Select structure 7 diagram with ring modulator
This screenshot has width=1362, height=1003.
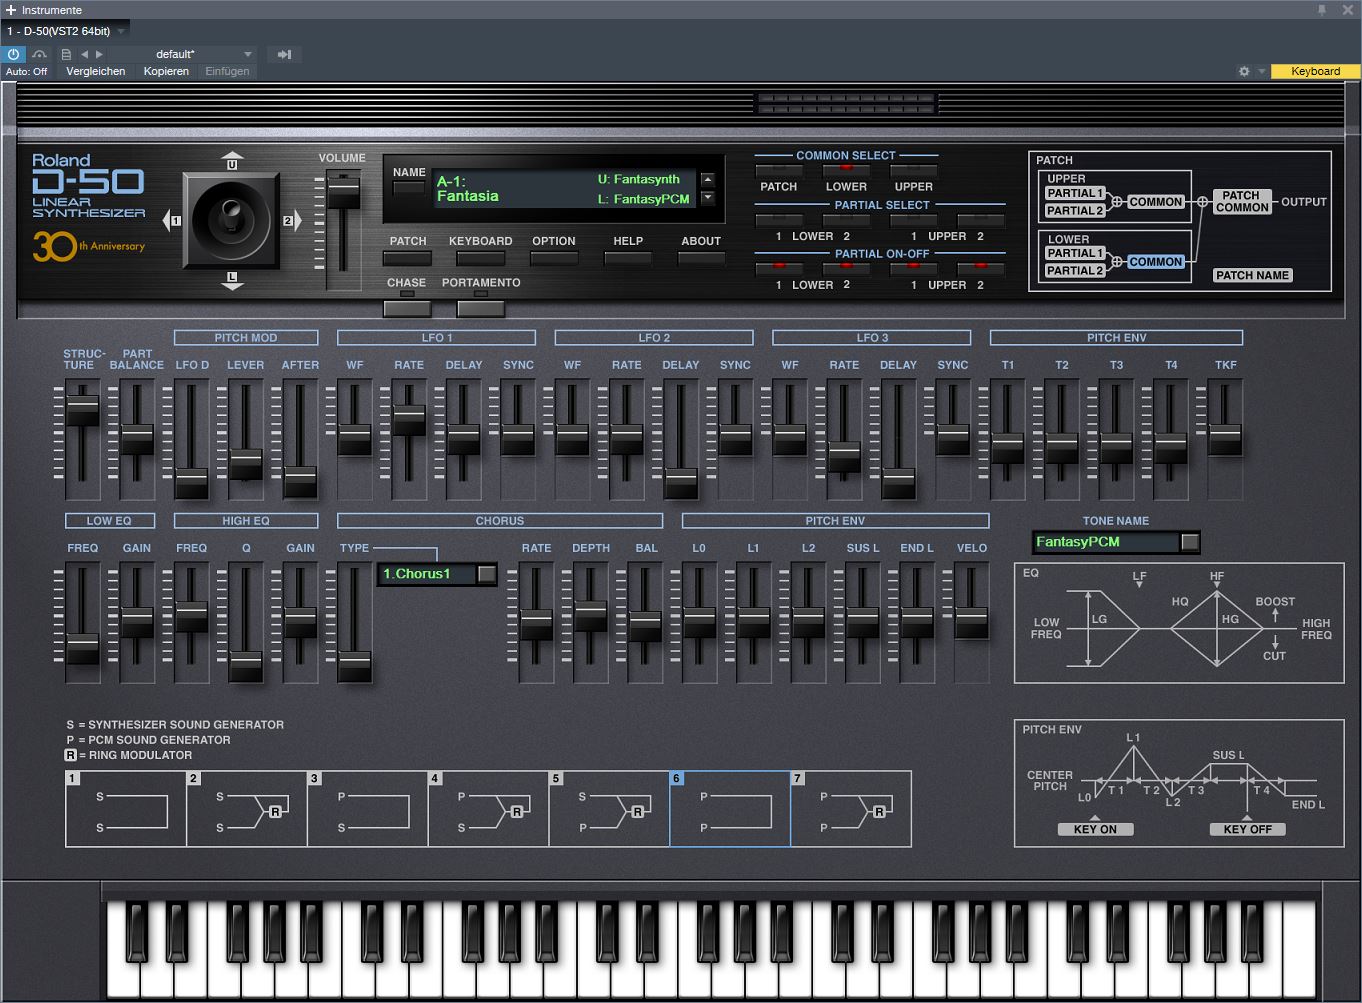point(850,810)
